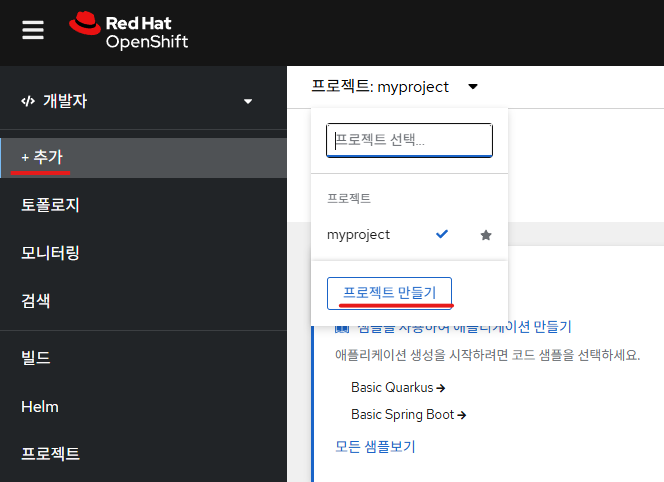Collapse the 프로젝트: myproject dropdown
Image resolution: width=664 pixels, height=482 pixels.
point(395,87)
